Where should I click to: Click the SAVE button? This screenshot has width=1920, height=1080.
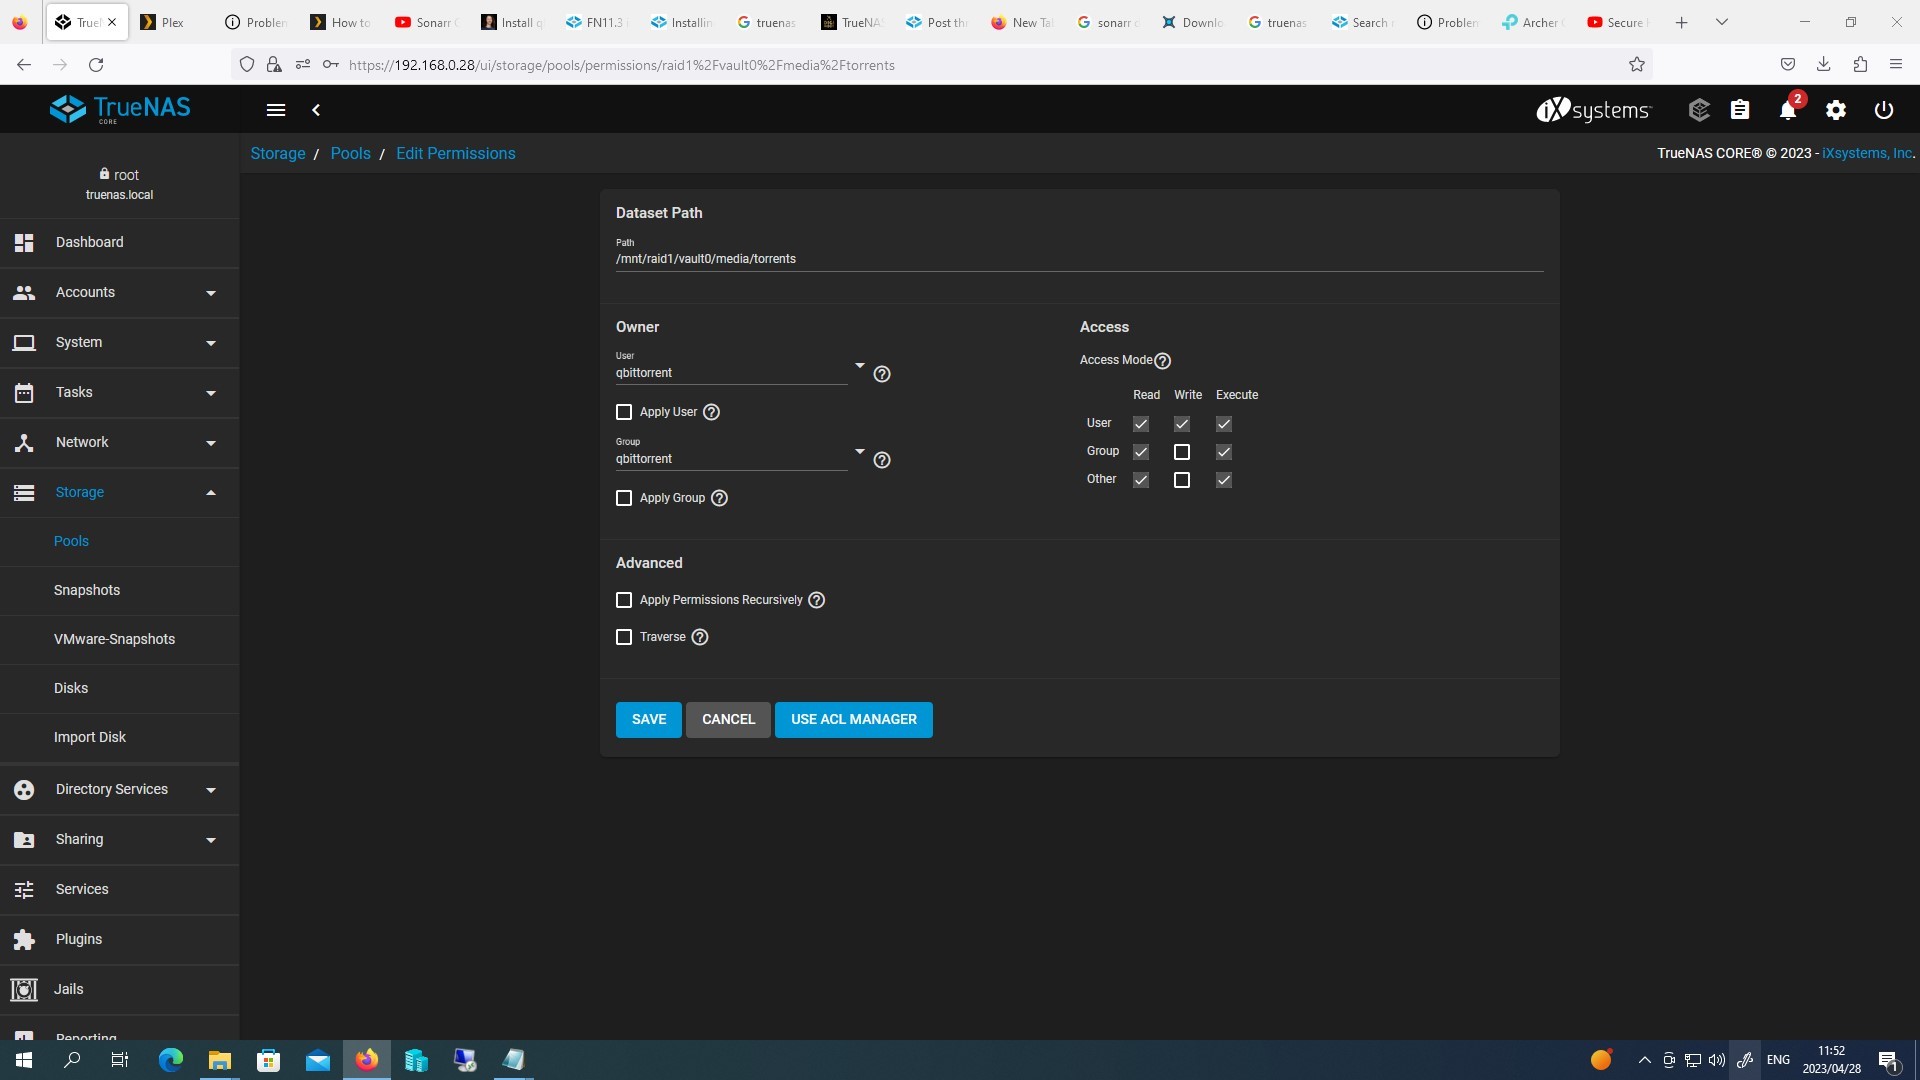click(649, 720)
